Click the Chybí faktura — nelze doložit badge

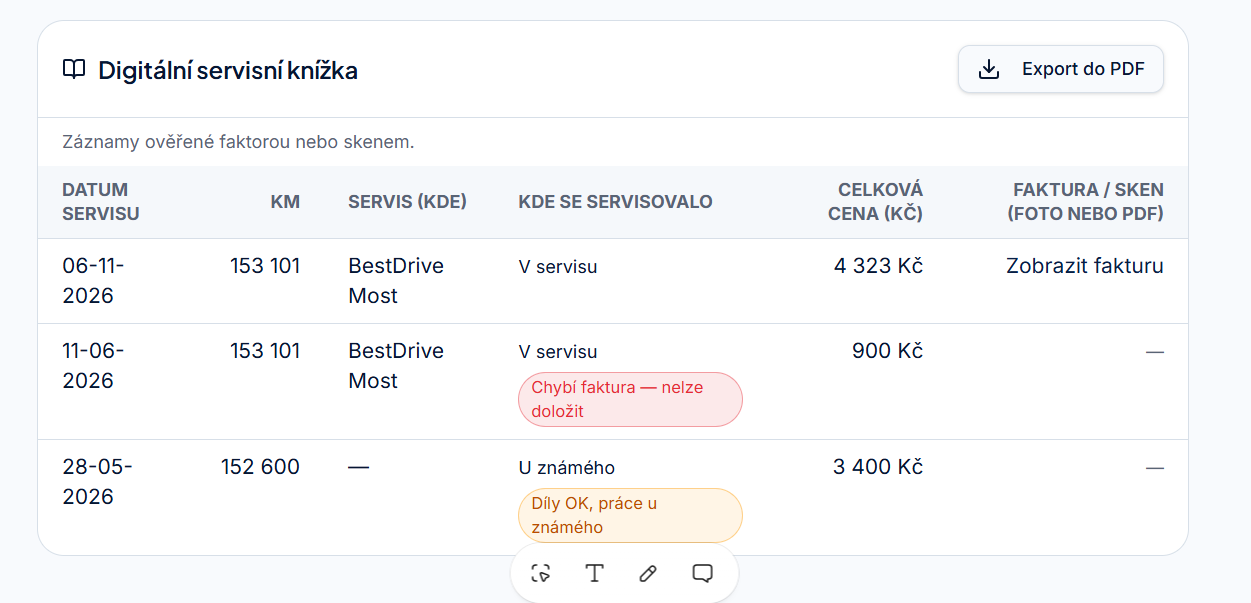tap(630, 400)
